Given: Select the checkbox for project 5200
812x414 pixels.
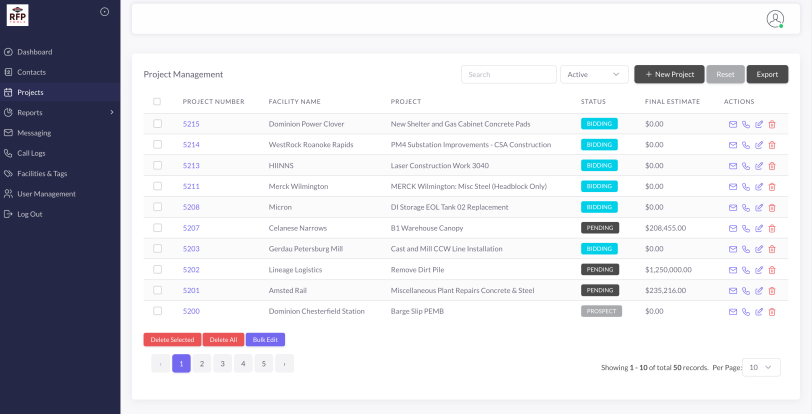Looking at the screenshot, I should pyautogui.click(x=157, y=311).
